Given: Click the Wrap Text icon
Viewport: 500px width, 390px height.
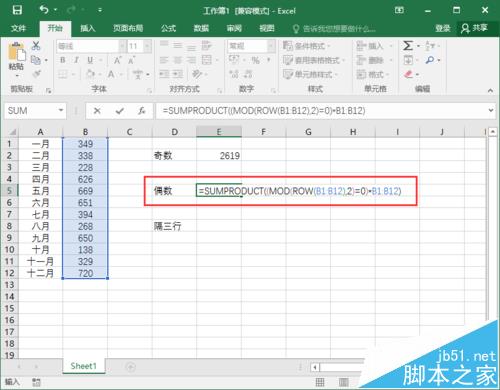Looking at the screenshot, I should 206,46.
